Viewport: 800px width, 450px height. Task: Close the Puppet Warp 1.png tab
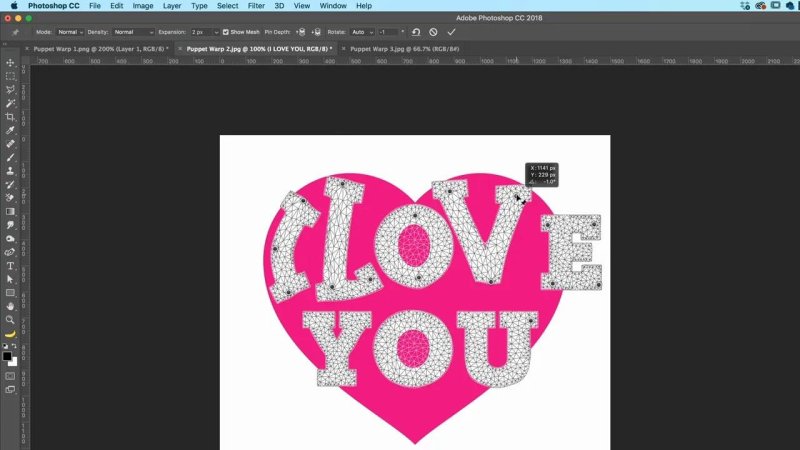pos(27,49)
